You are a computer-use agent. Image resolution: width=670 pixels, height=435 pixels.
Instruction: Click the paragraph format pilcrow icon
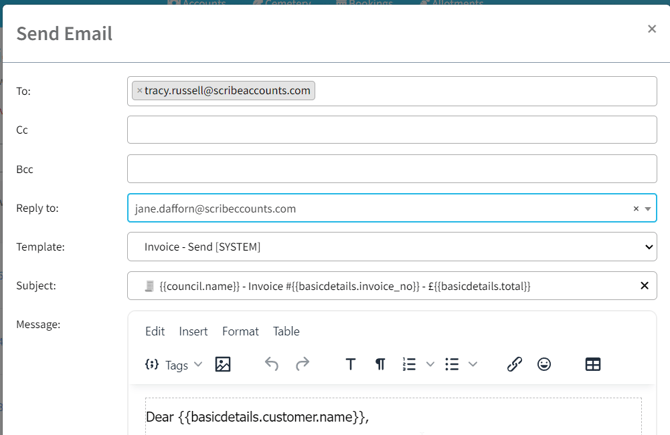coord(380,365)
